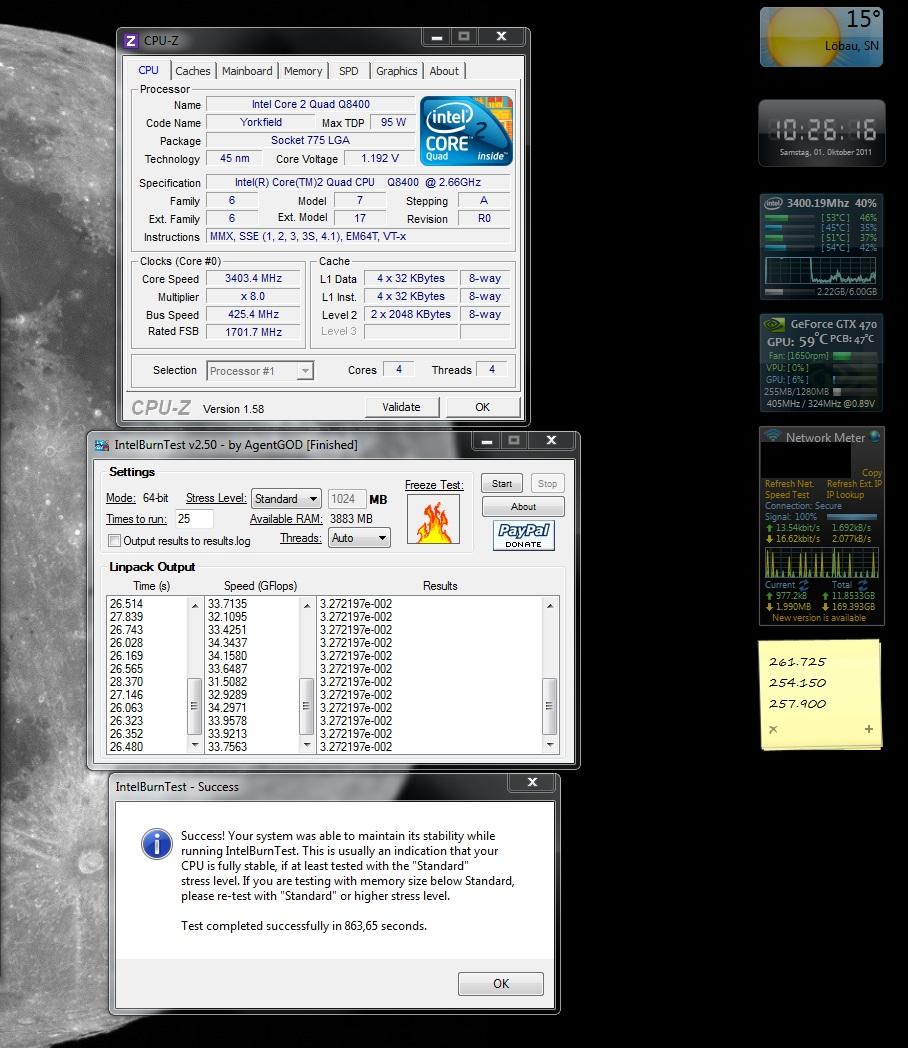Add a new sticky note with the plus icon
The width and height of the screenshot is (908, 1048).
coord(869,729)
